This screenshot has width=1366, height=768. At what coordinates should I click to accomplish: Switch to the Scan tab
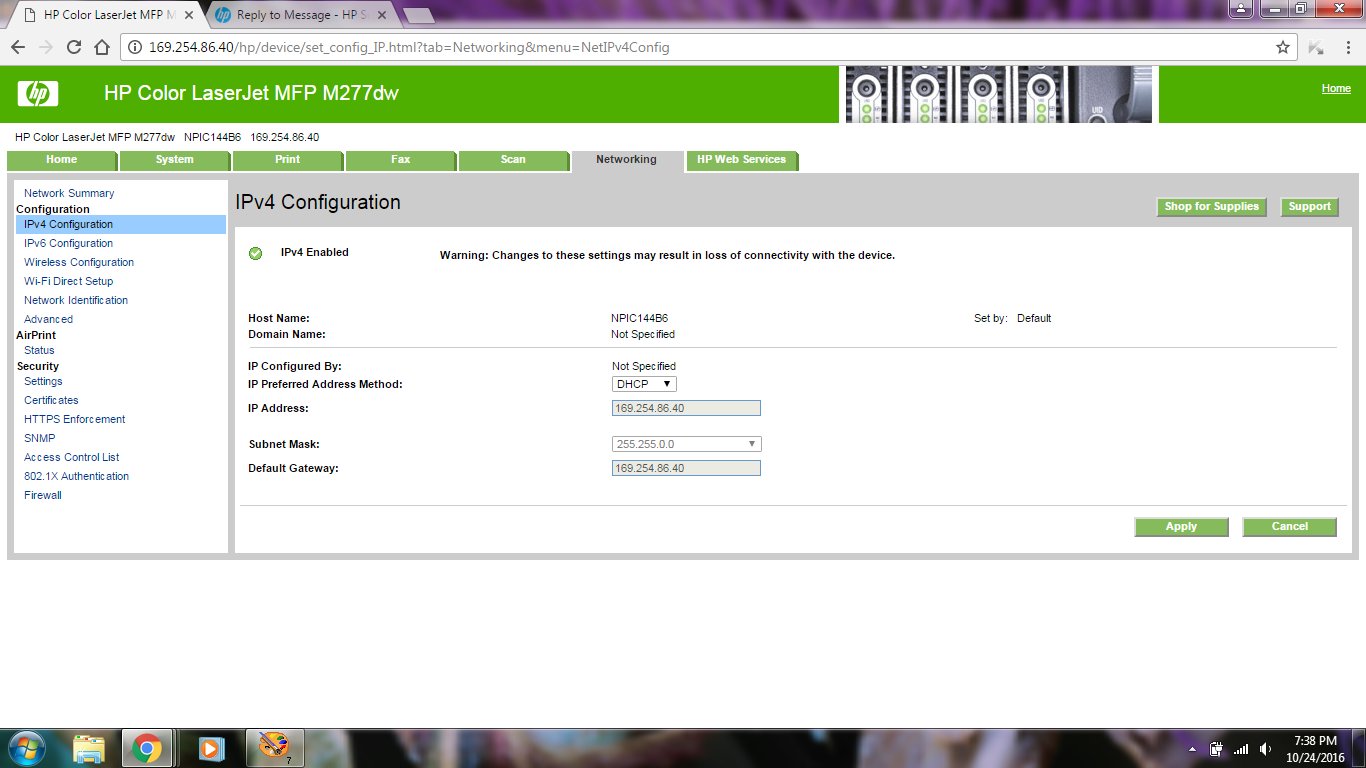point(513,160)
